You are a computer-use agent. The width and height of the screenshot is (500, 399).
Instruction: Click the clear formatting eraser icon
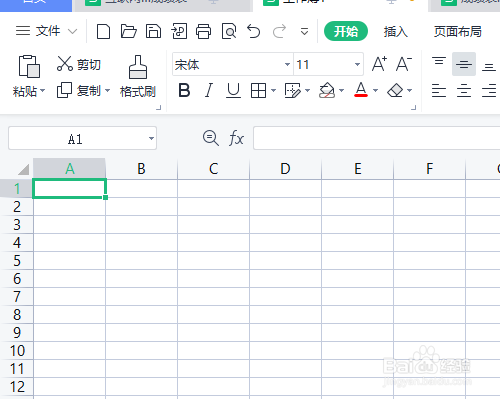click(395, 90)
